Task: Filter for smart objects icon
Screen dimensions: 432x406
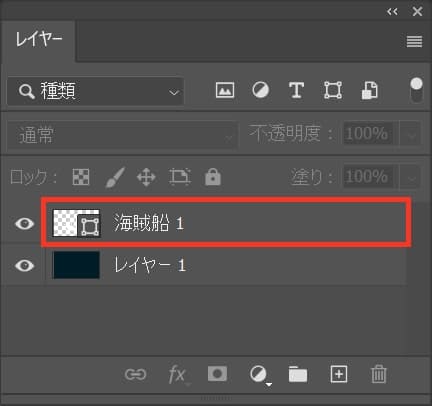Action: click(370, 90)
